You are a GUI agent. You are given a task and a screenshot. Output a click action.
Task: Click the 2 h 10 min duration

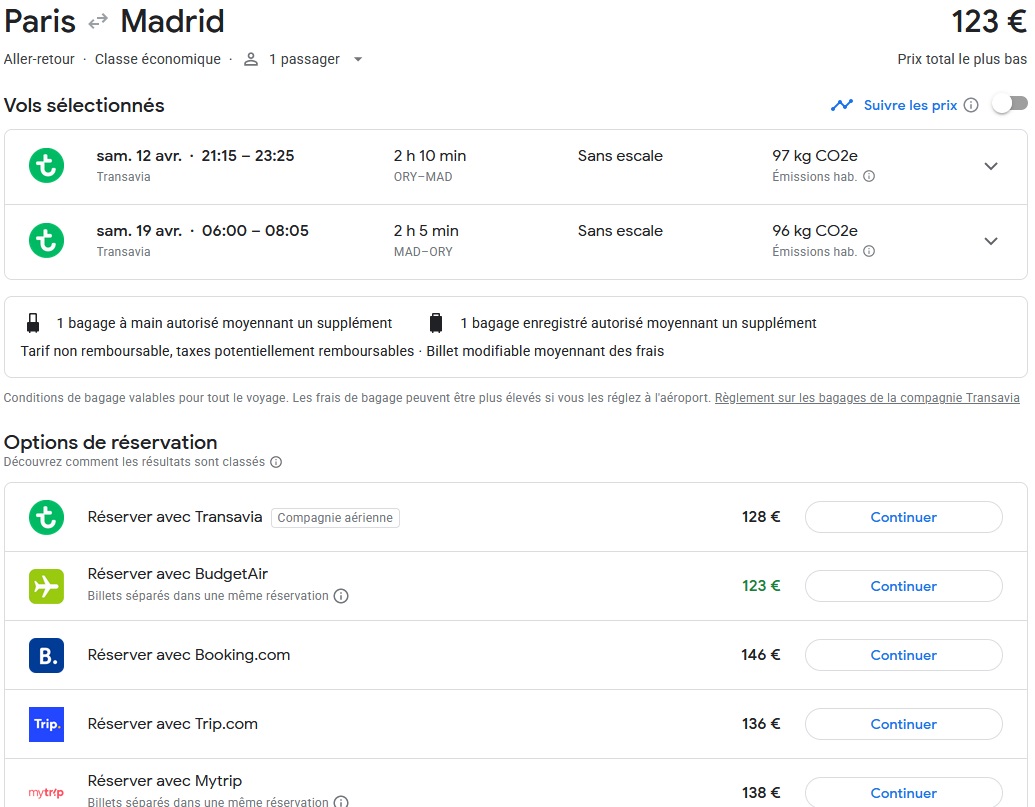click(430, 156)
